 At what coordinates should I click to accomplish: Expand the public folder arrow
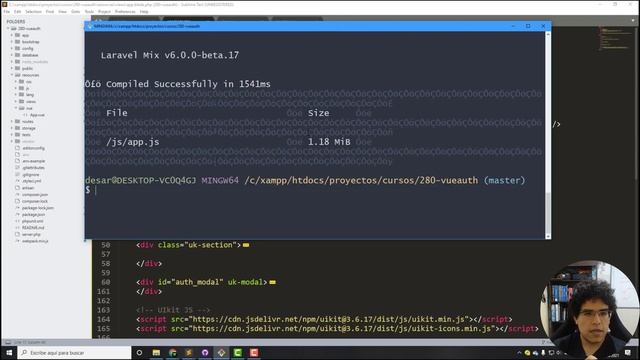pyautogui.click(x=12, y=68)
